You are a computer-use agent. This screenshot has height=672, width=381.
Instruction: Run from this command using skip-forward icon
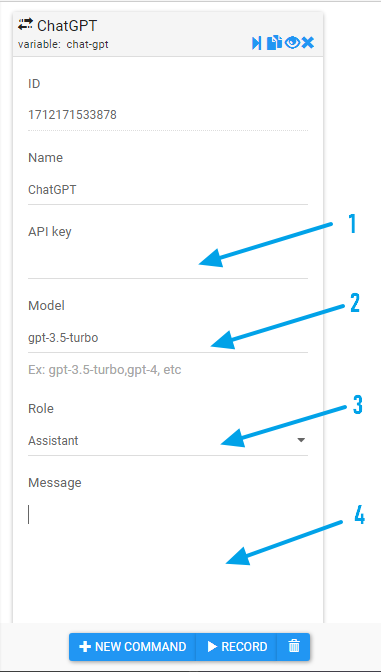(x=256, y=43)
